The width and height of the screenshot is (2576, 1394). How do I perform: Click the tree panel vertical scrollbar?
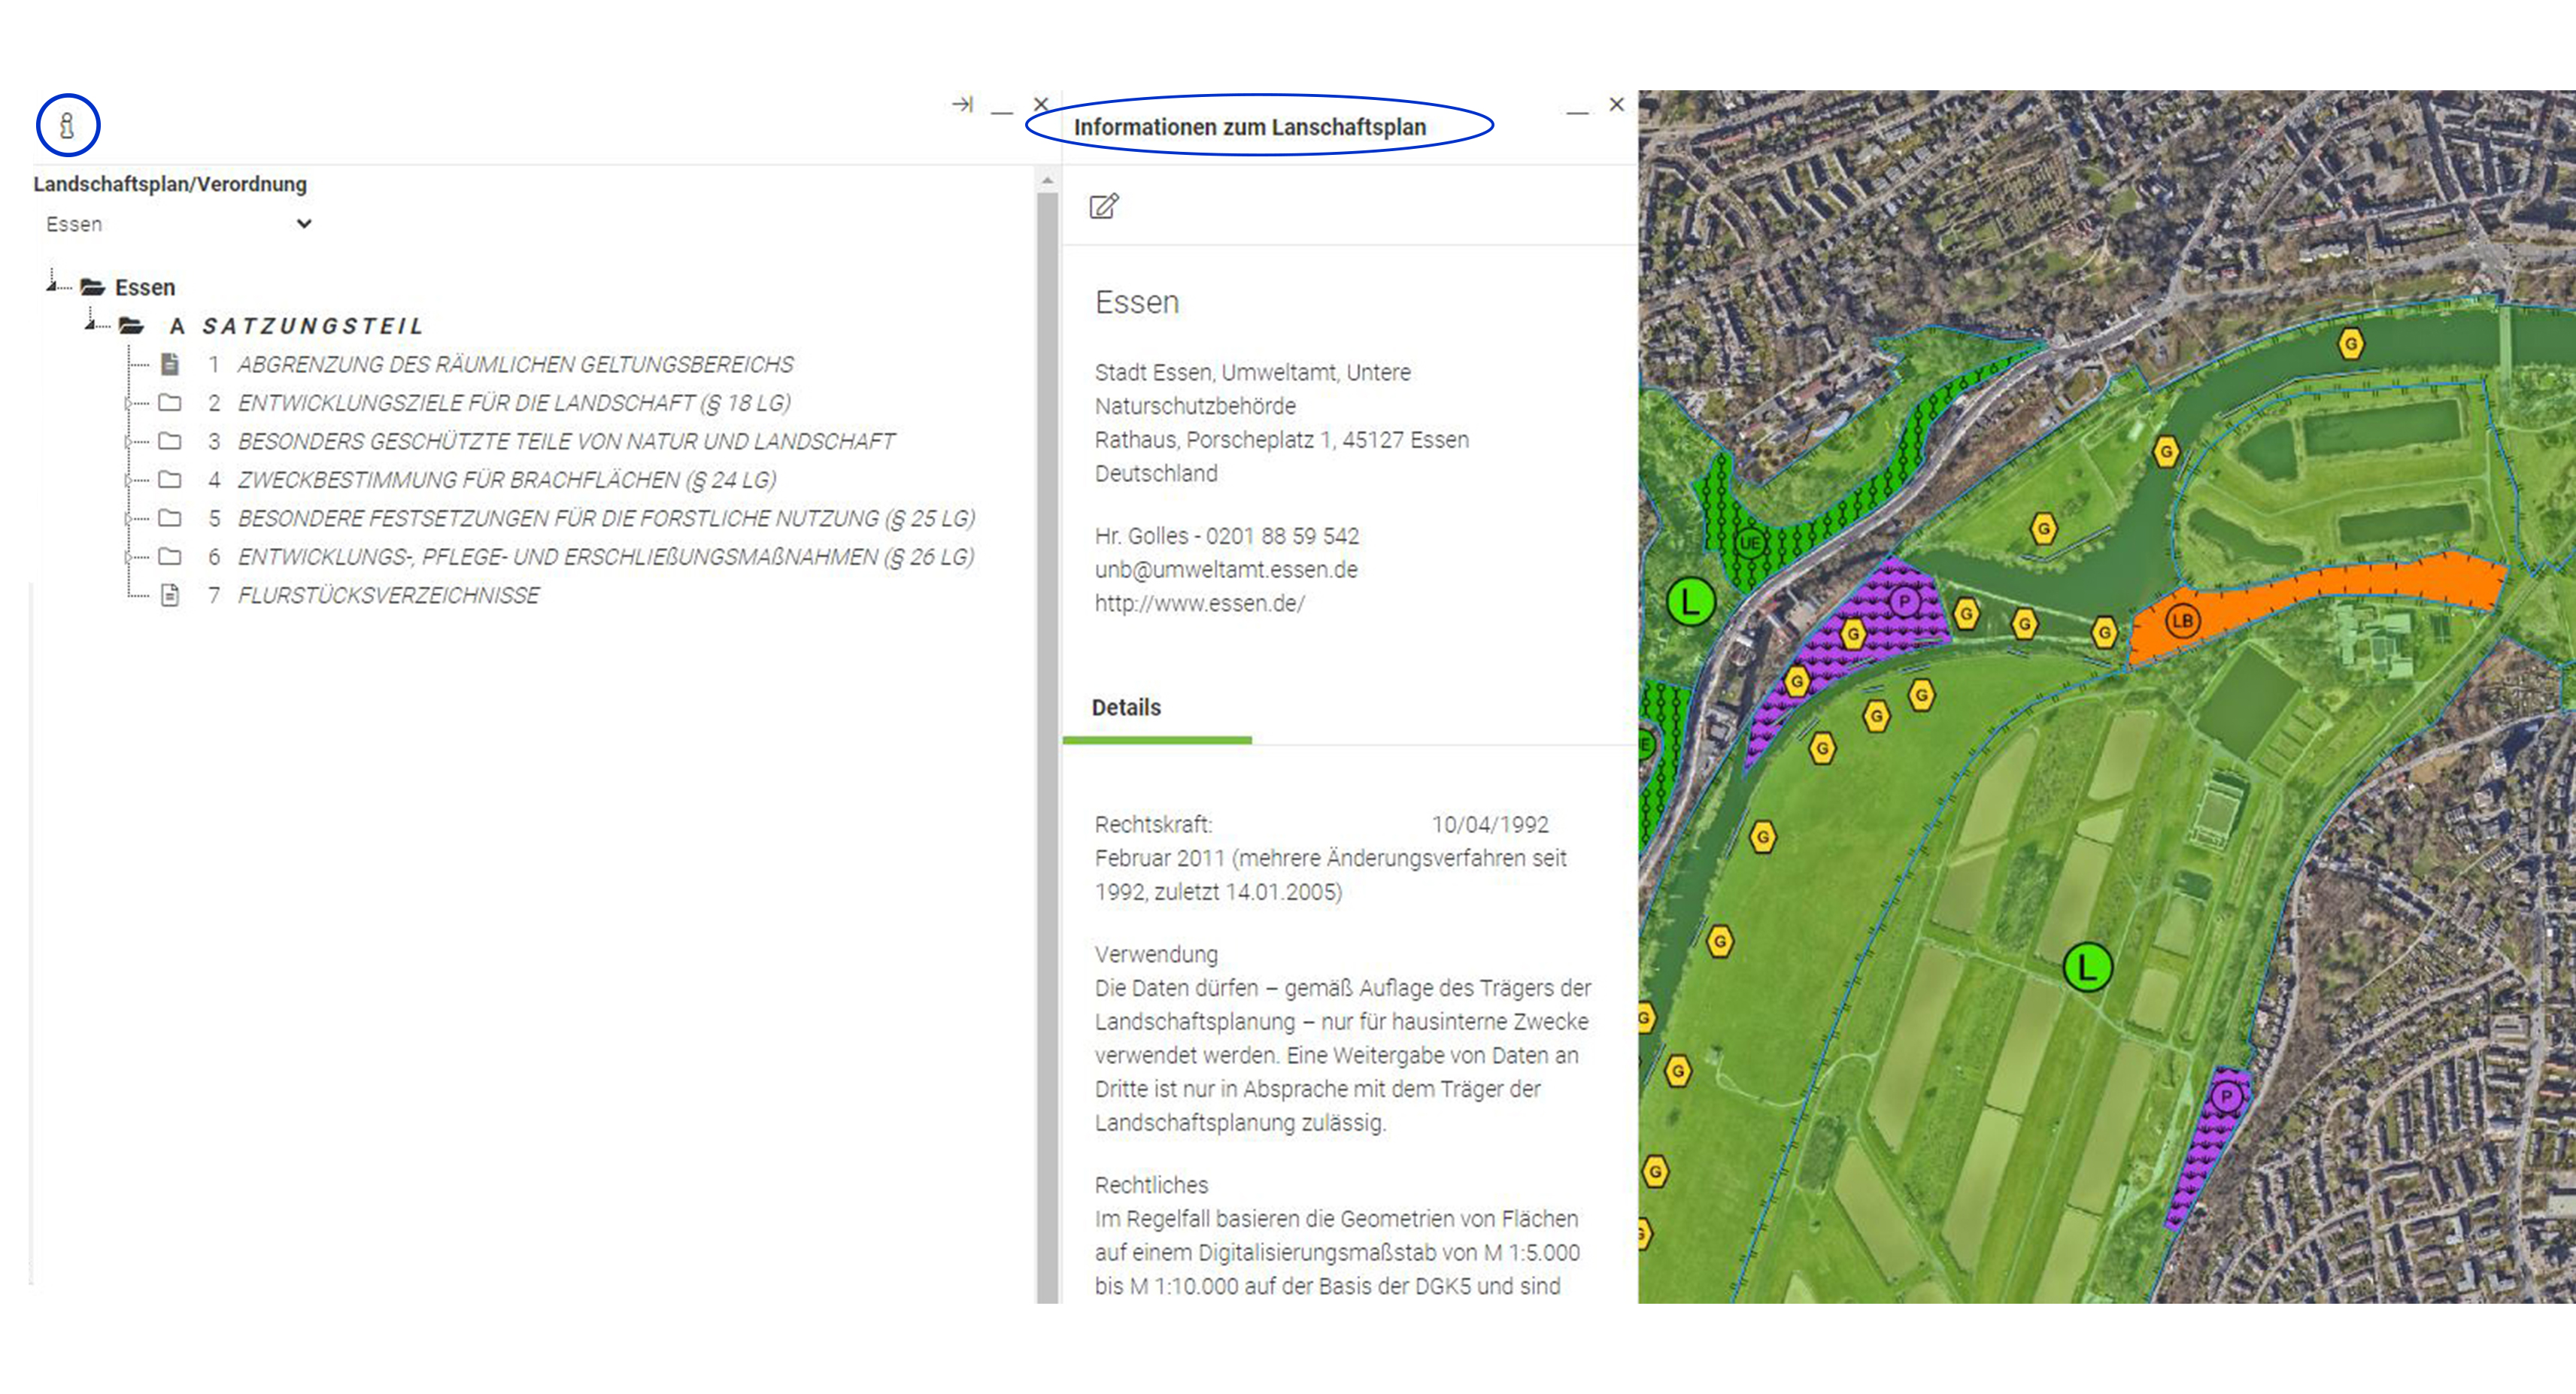tap(1047, 700)
